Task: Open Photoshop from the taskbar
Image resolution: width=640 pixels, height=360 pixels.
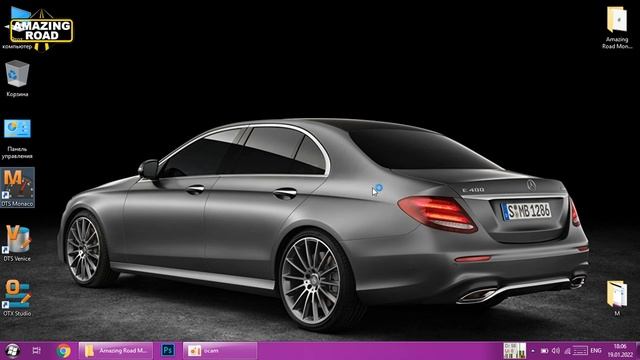Action: [x=168, y=350]
